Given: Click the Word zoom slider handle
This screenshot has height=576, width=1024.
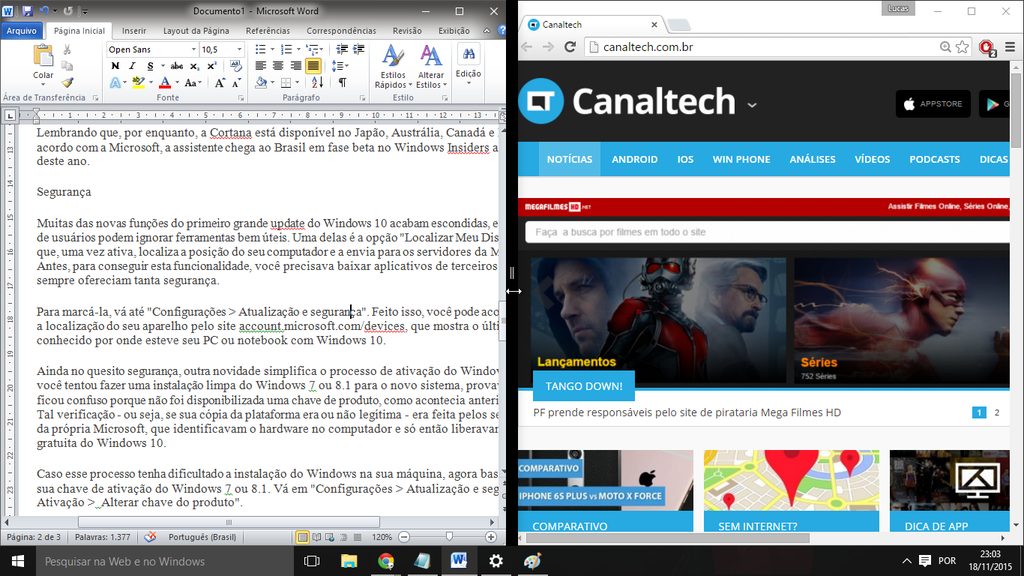Looking at the screenshot, I should click(x=449, y=537).
